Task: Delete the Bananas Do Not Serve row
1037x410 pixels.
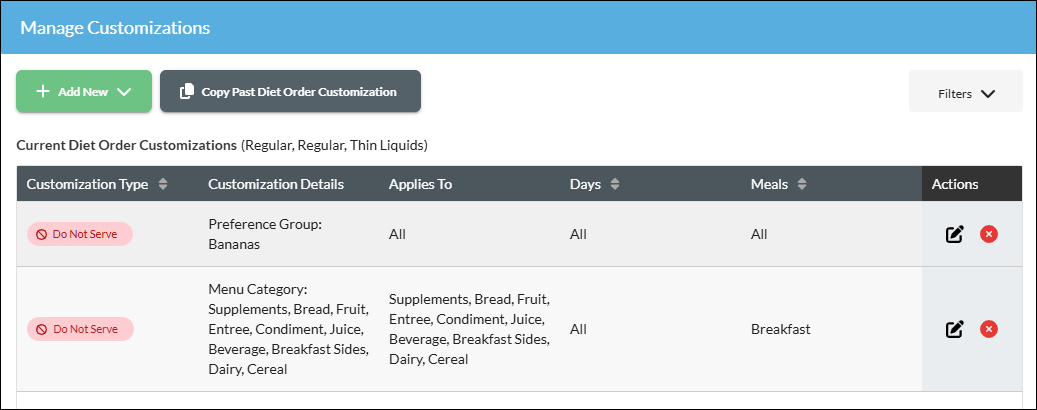Action: pyautogui.click(x=989, y=234)
